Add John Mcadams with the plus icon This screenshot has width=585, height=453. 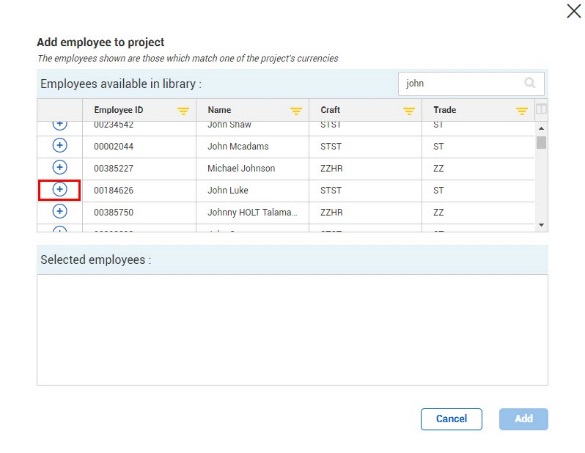point(60,145)
